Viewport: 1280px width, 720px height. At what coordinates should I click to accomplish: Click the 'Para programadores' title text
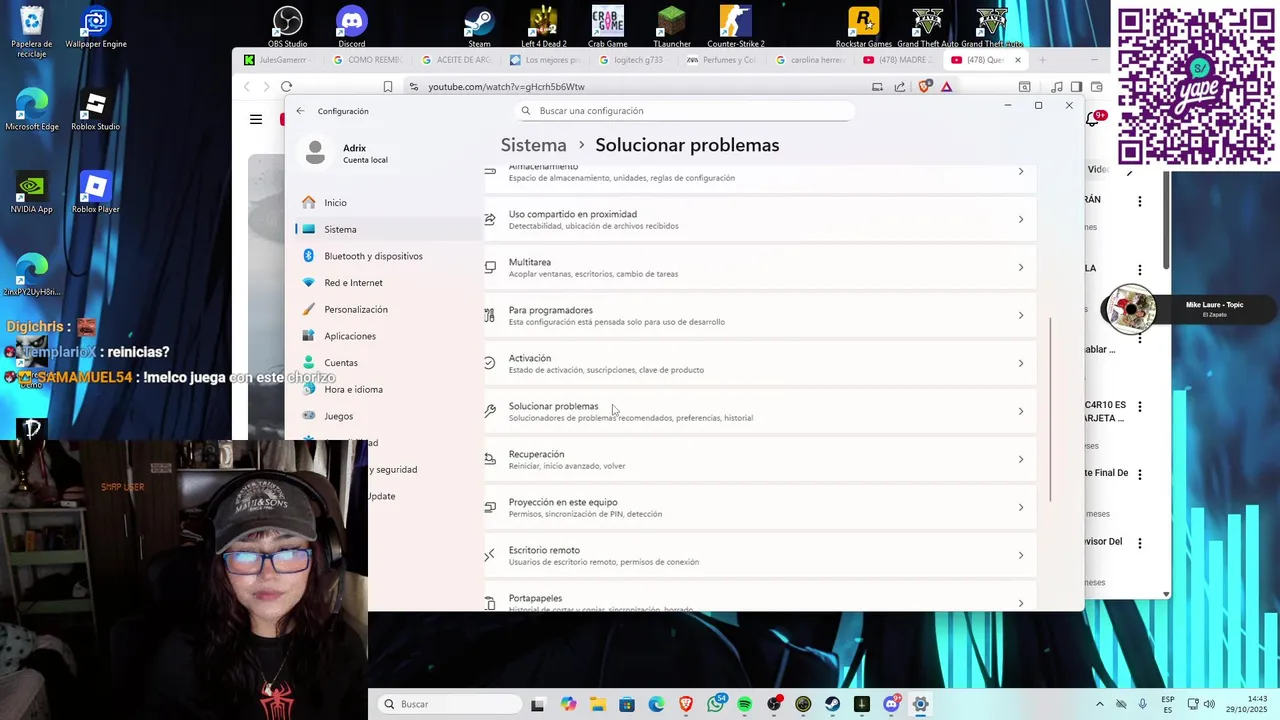tap(550, 310)
